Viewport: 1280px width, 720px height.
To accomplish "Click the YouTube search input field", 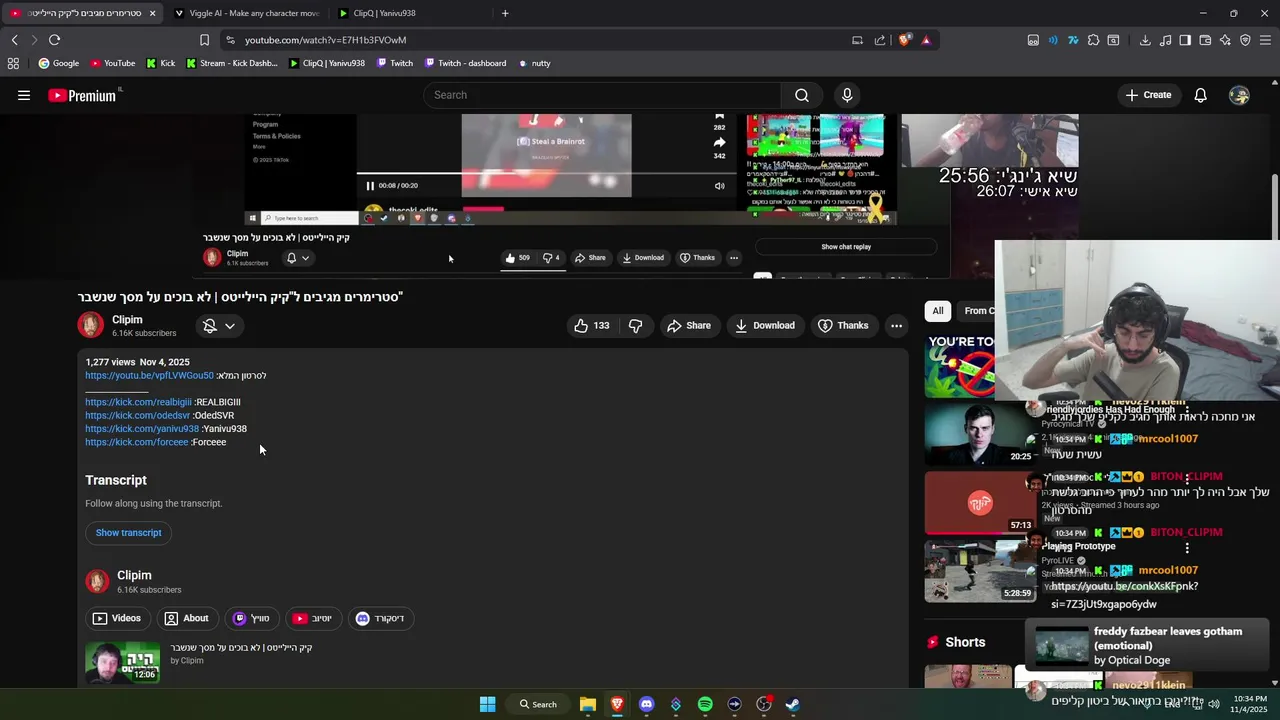I will [x=602, y=95].
